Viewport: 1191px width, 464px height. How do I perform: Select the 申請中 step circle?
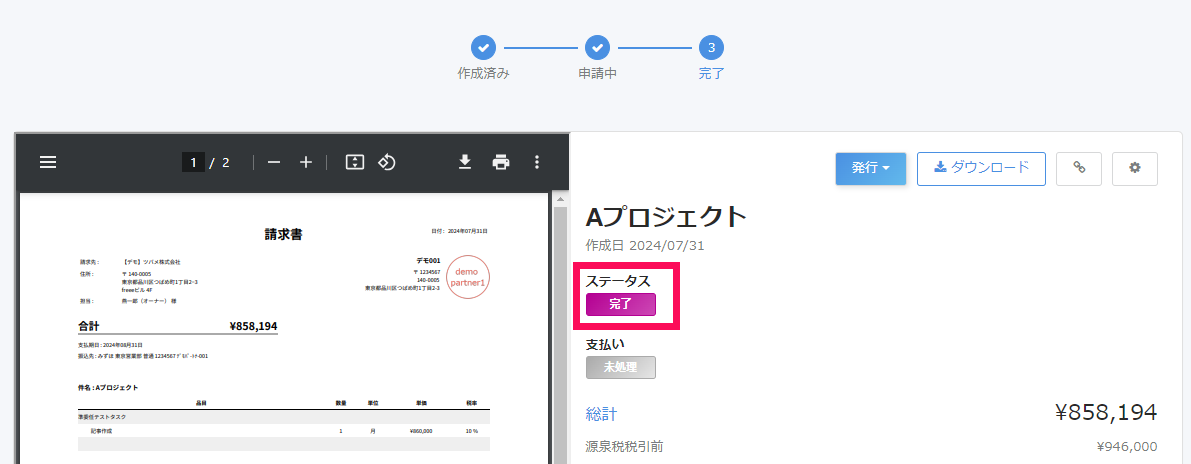click(597, 48)
